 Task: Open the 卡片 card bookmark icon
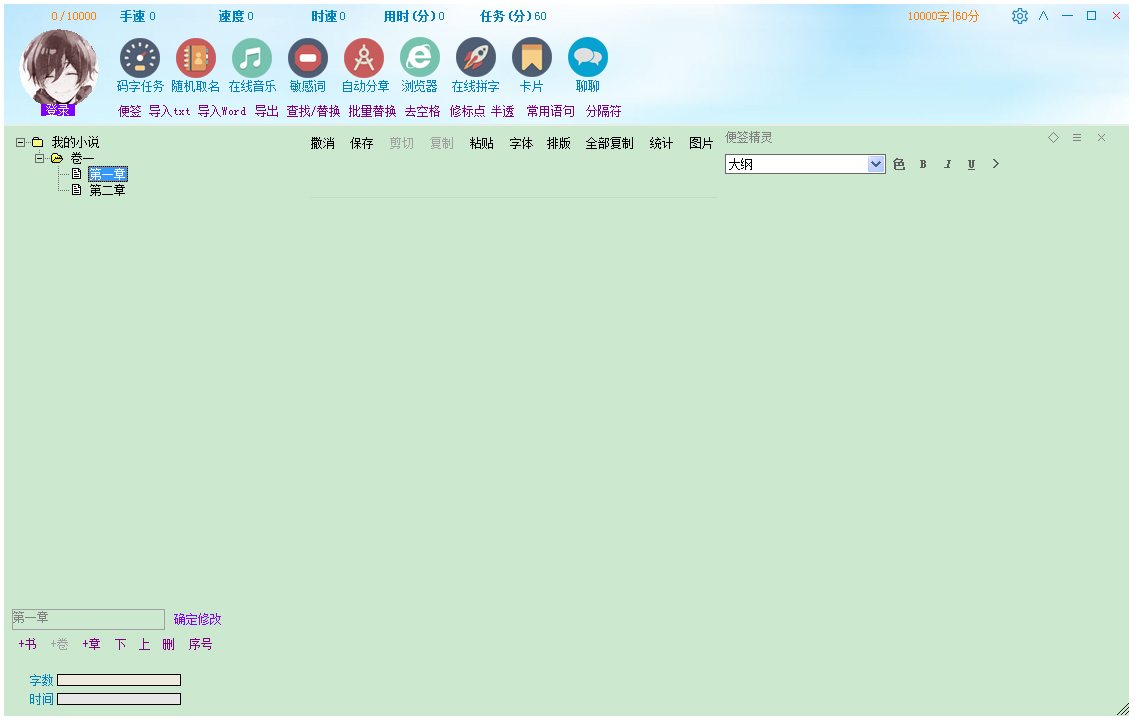point(532,58)
